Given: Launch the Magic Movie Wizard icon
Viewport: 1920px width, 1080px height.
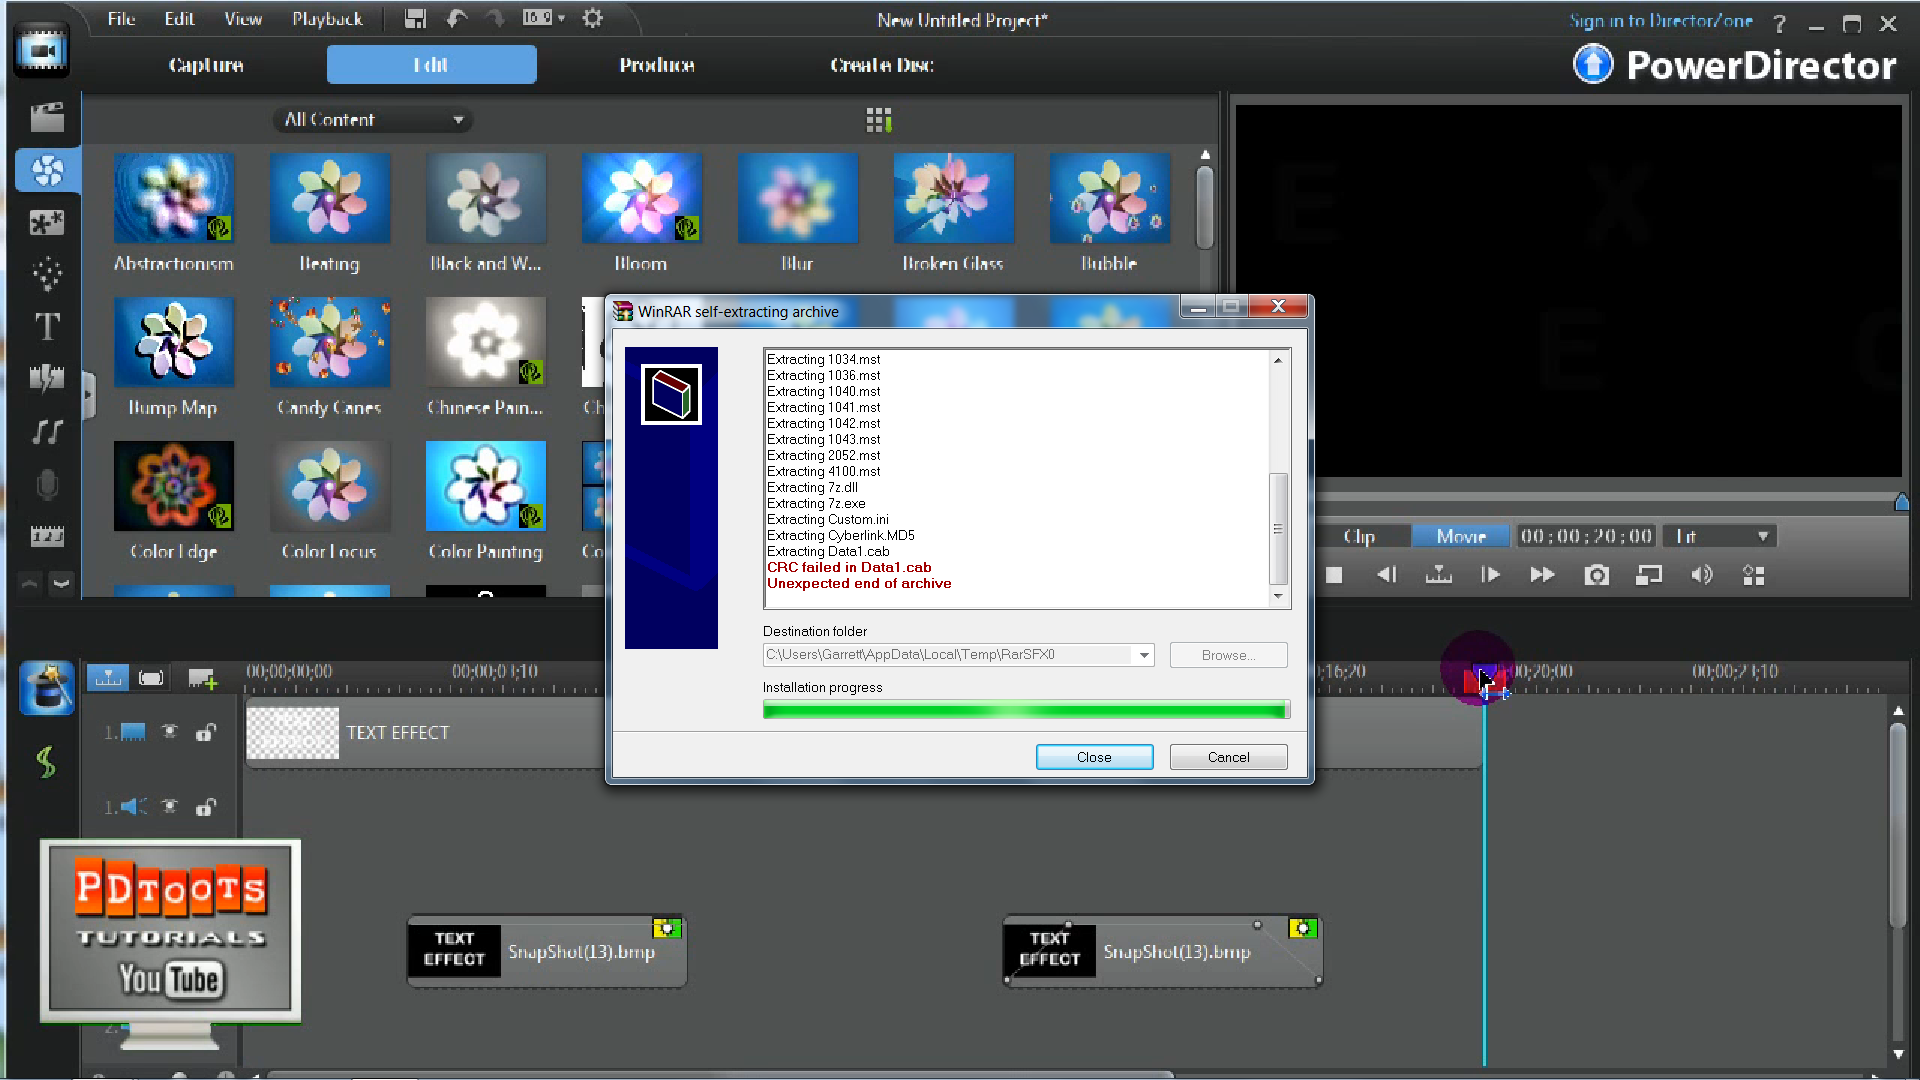Looking at the screenshot, I should (x=47, y=688).
